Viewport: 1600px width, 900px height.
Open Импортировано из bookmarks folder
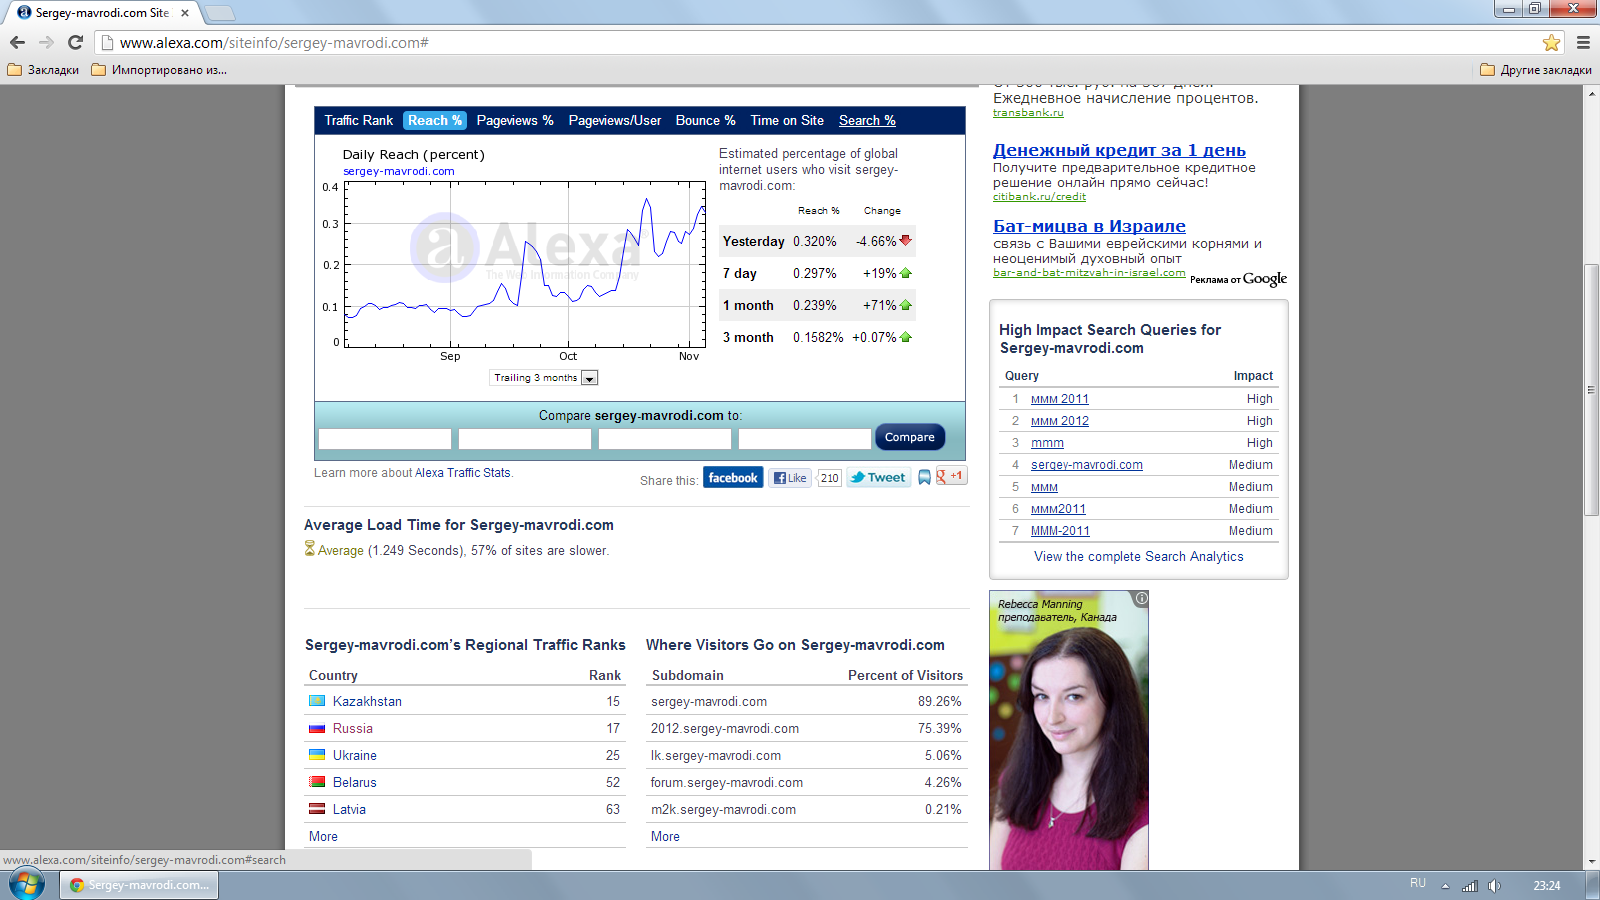(159, 70)
